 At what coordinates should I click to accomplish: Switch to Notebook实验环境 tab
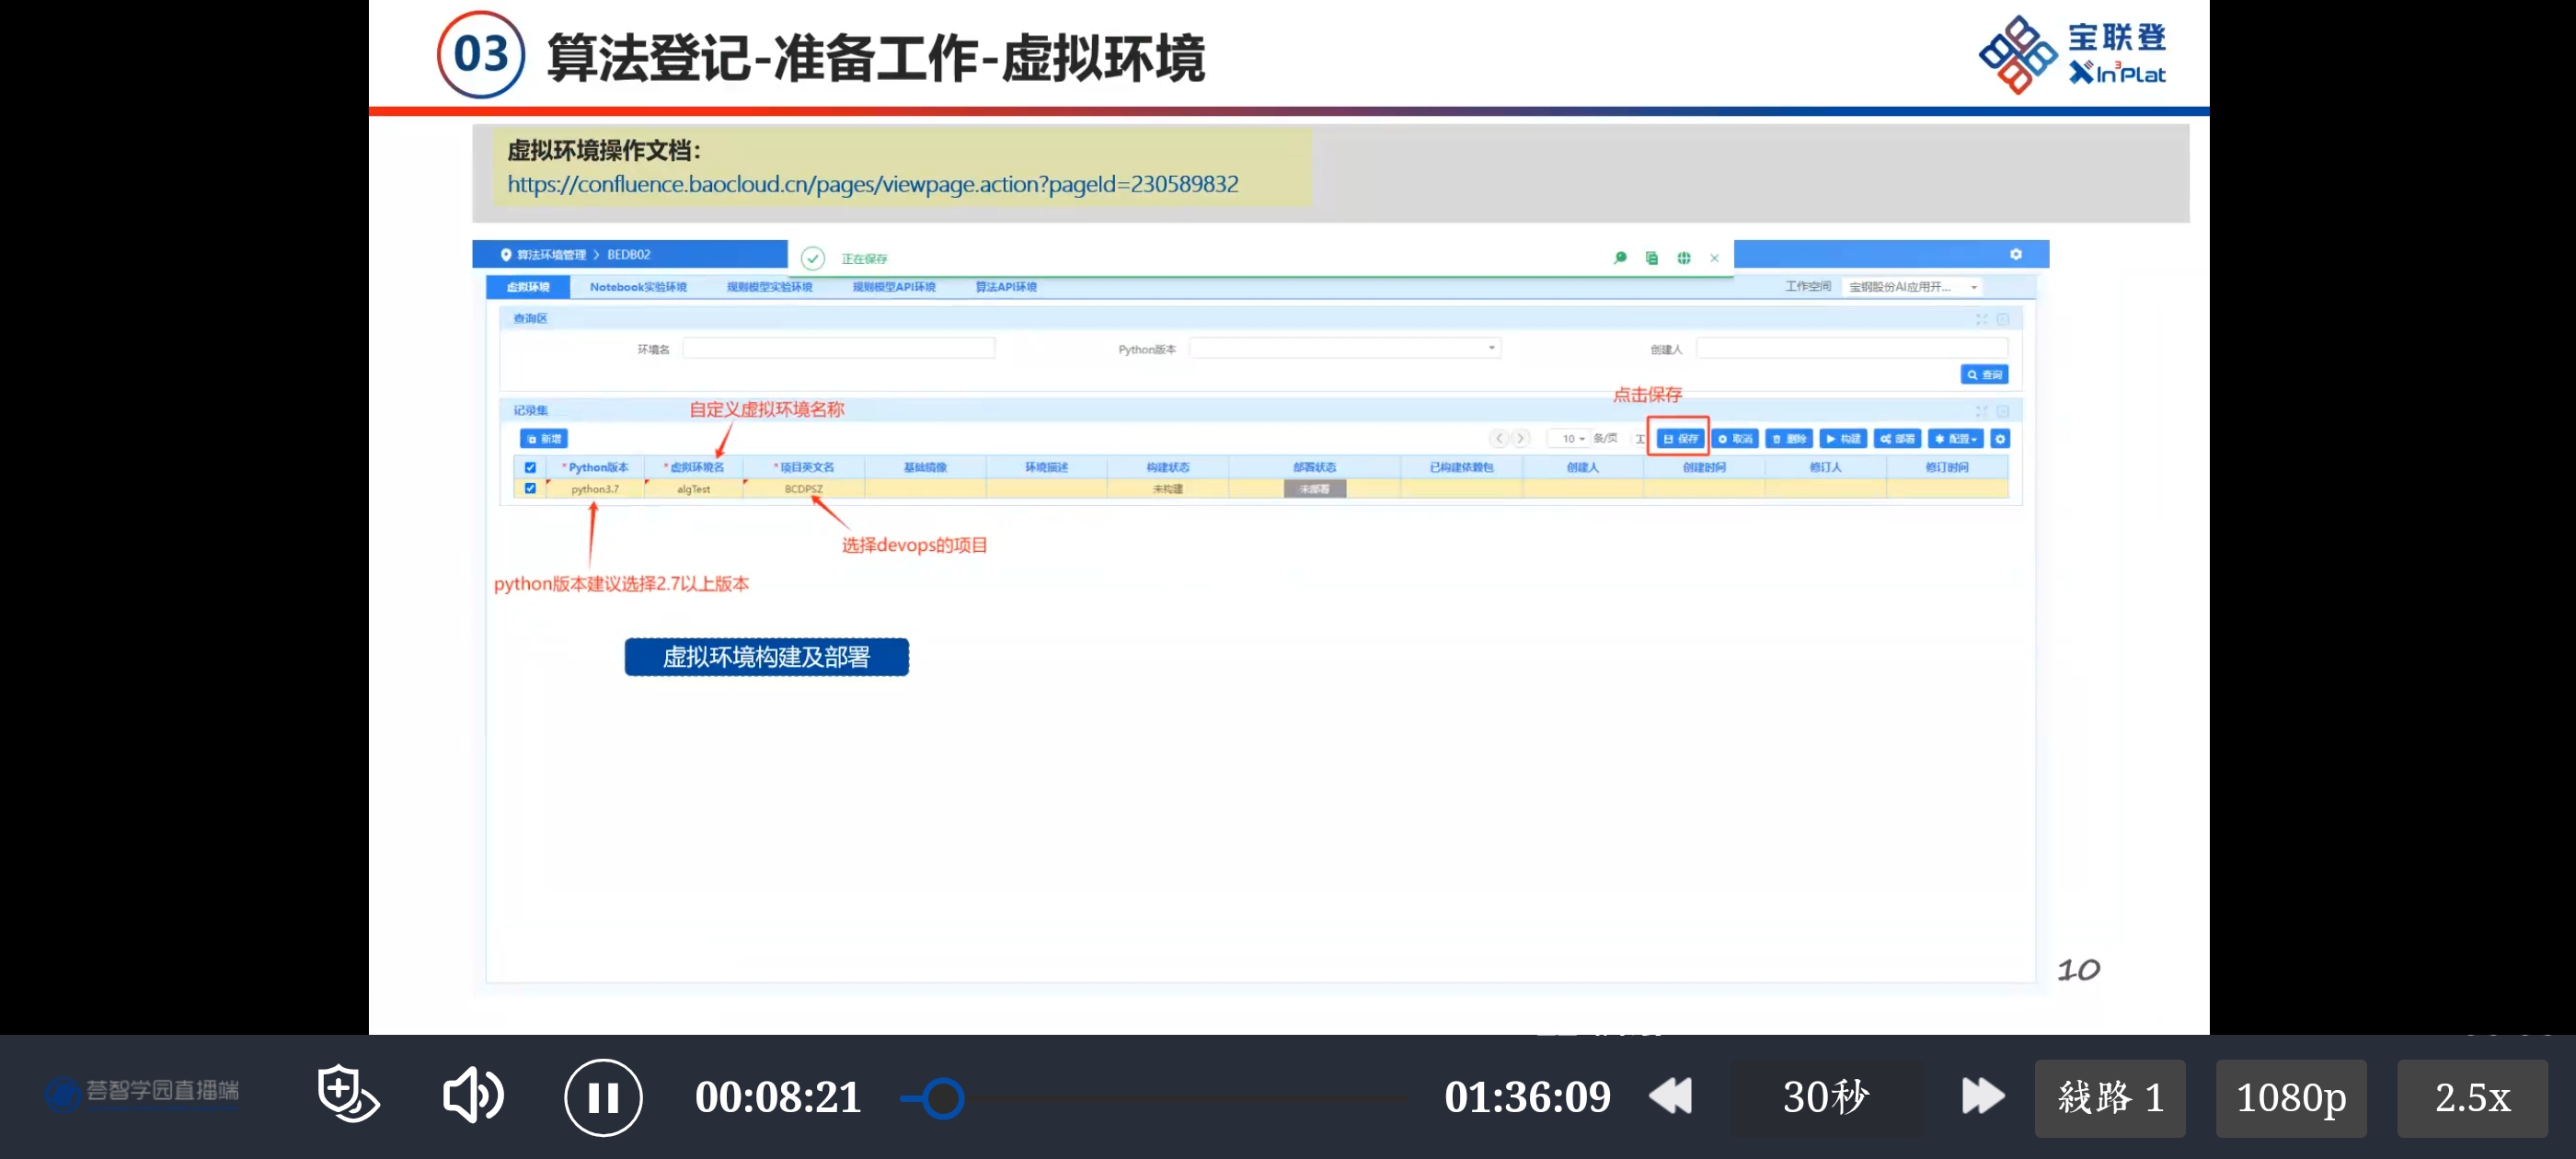tap(638, 287)
